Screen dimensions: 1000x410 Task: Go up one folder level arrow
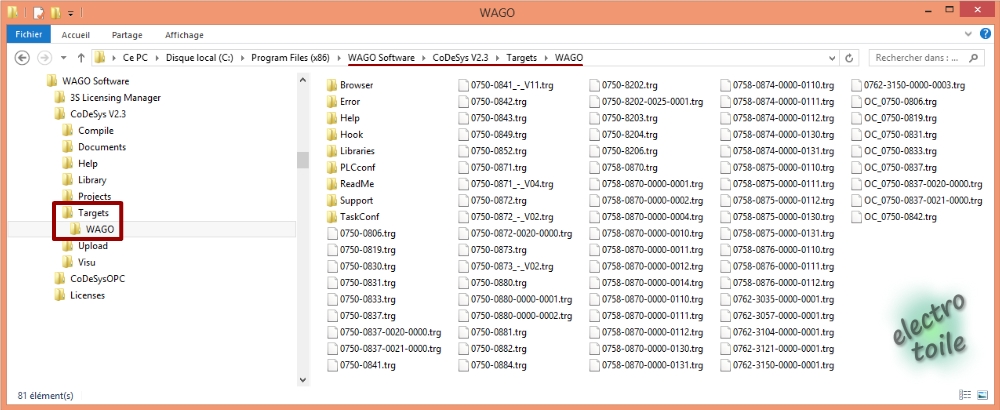pos(81,58)
